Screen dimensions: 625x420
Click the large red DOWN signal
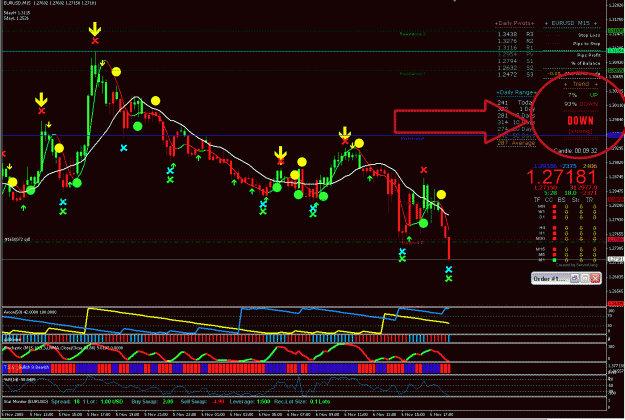[580, 121]
